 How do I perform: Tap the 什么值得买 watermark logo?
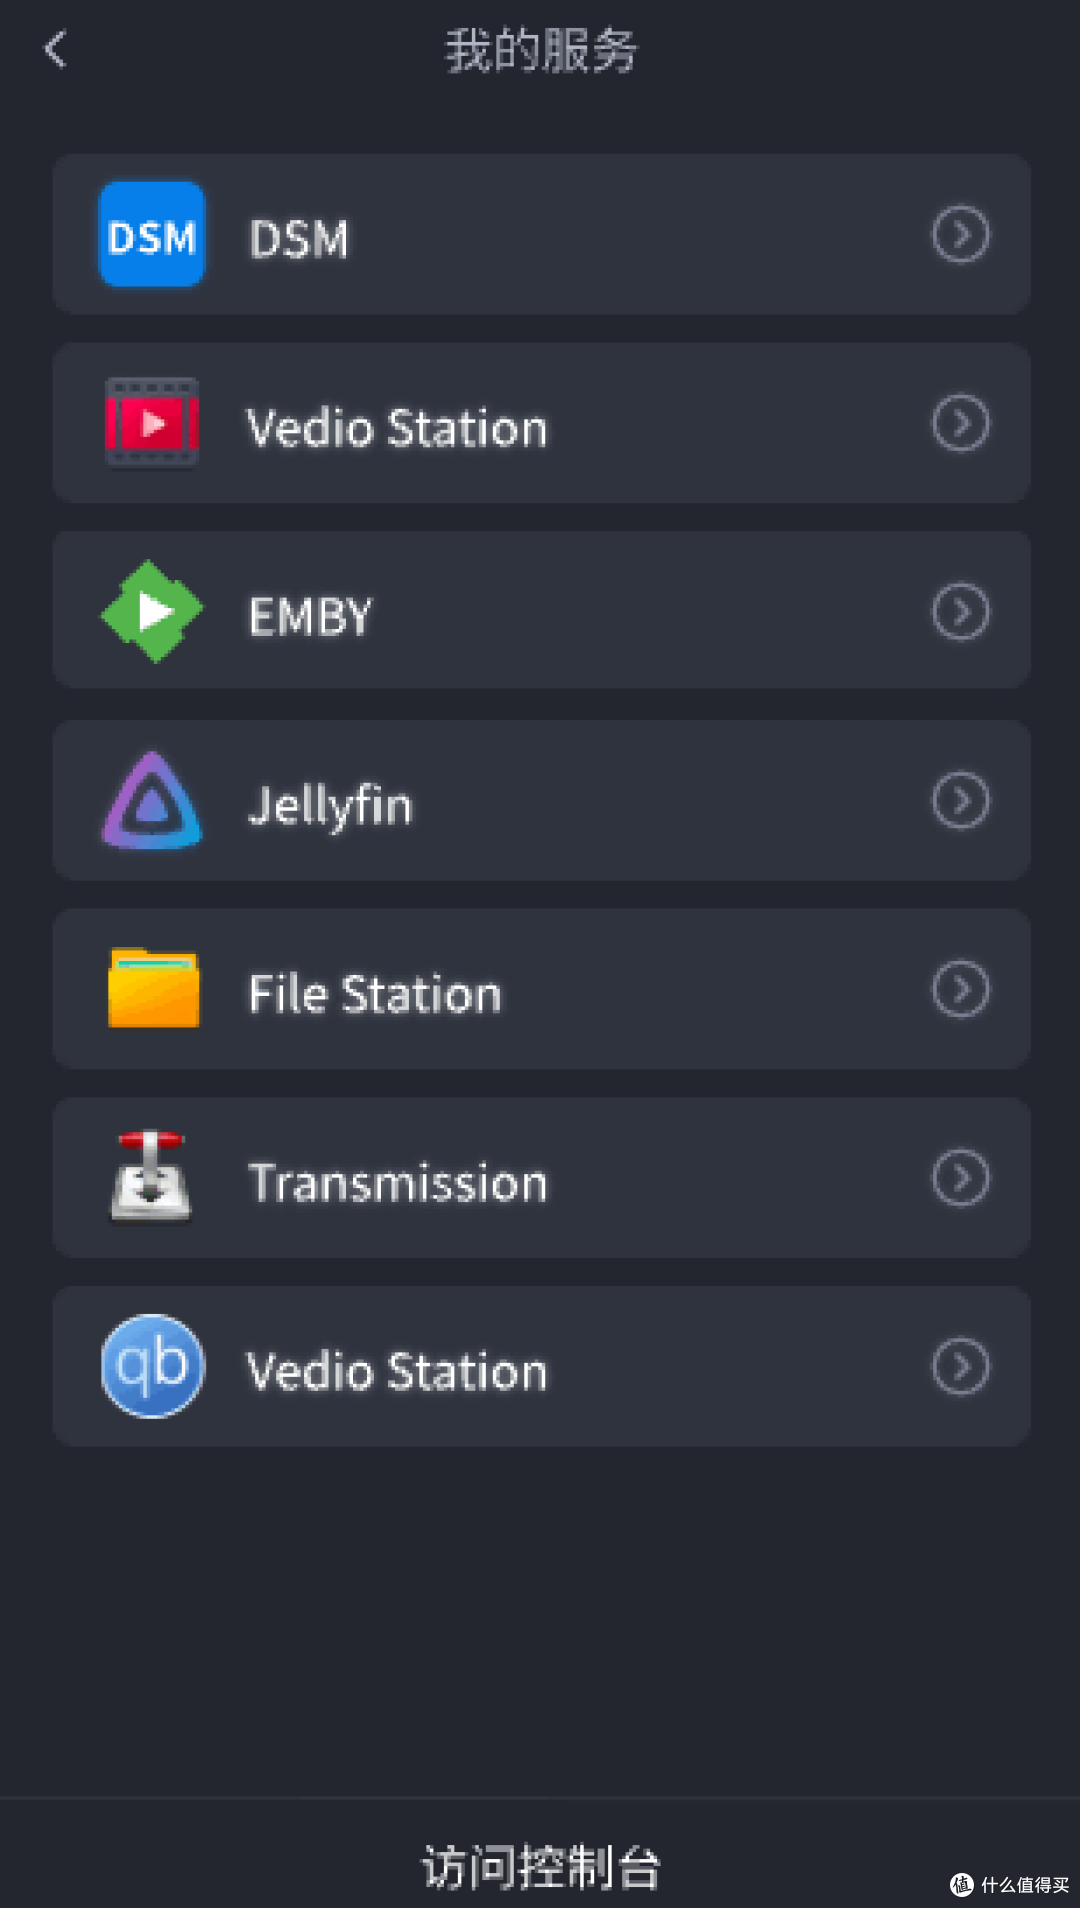pos(1010,1885)
